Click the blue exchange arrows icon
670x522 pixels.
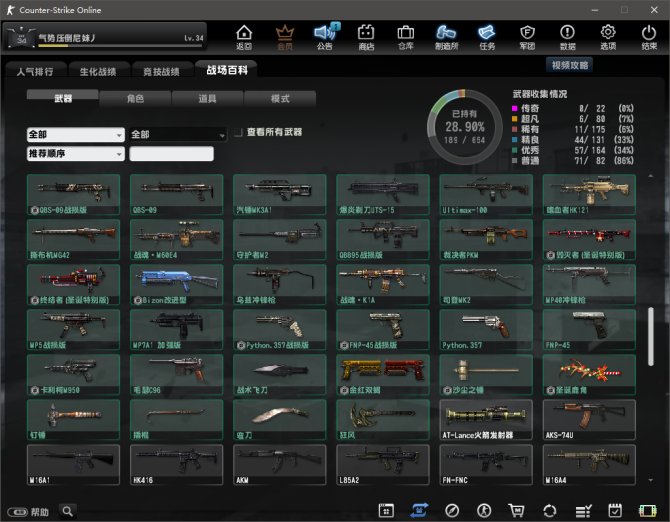(x=419, y=510)
